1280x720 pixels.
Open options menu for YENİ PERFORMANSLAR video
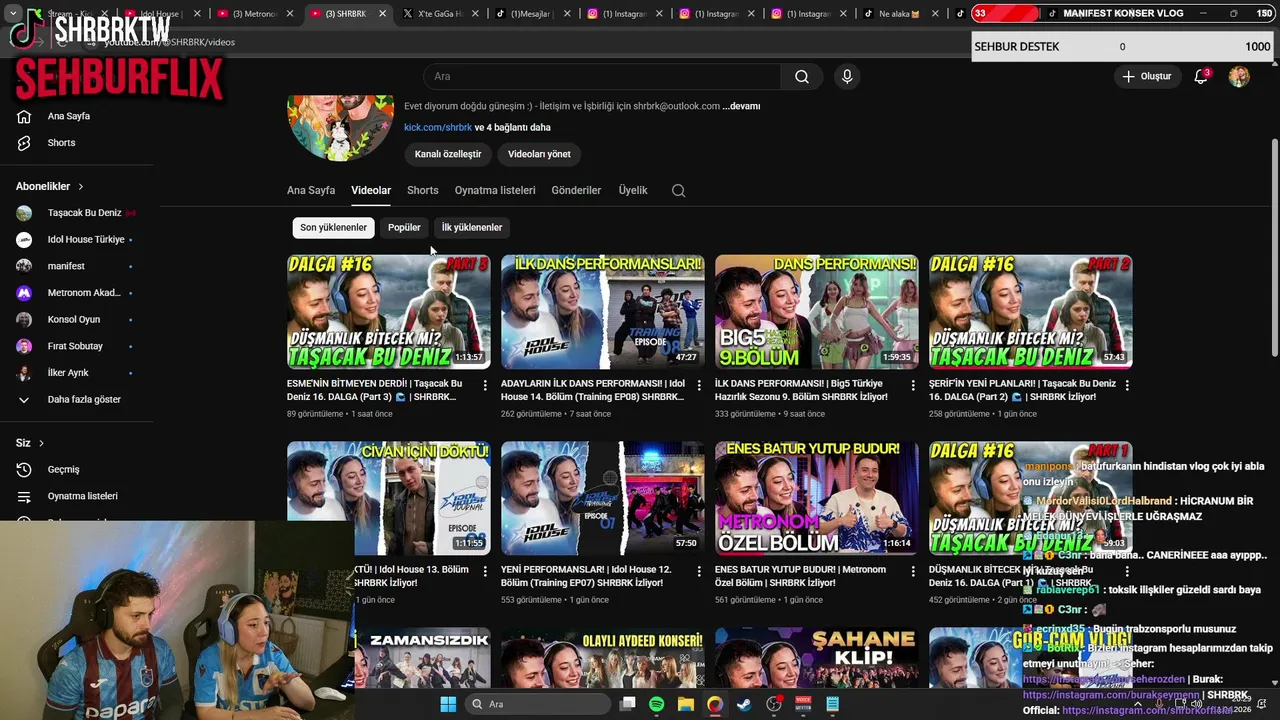pyautogui.click(x=699, y=571)
